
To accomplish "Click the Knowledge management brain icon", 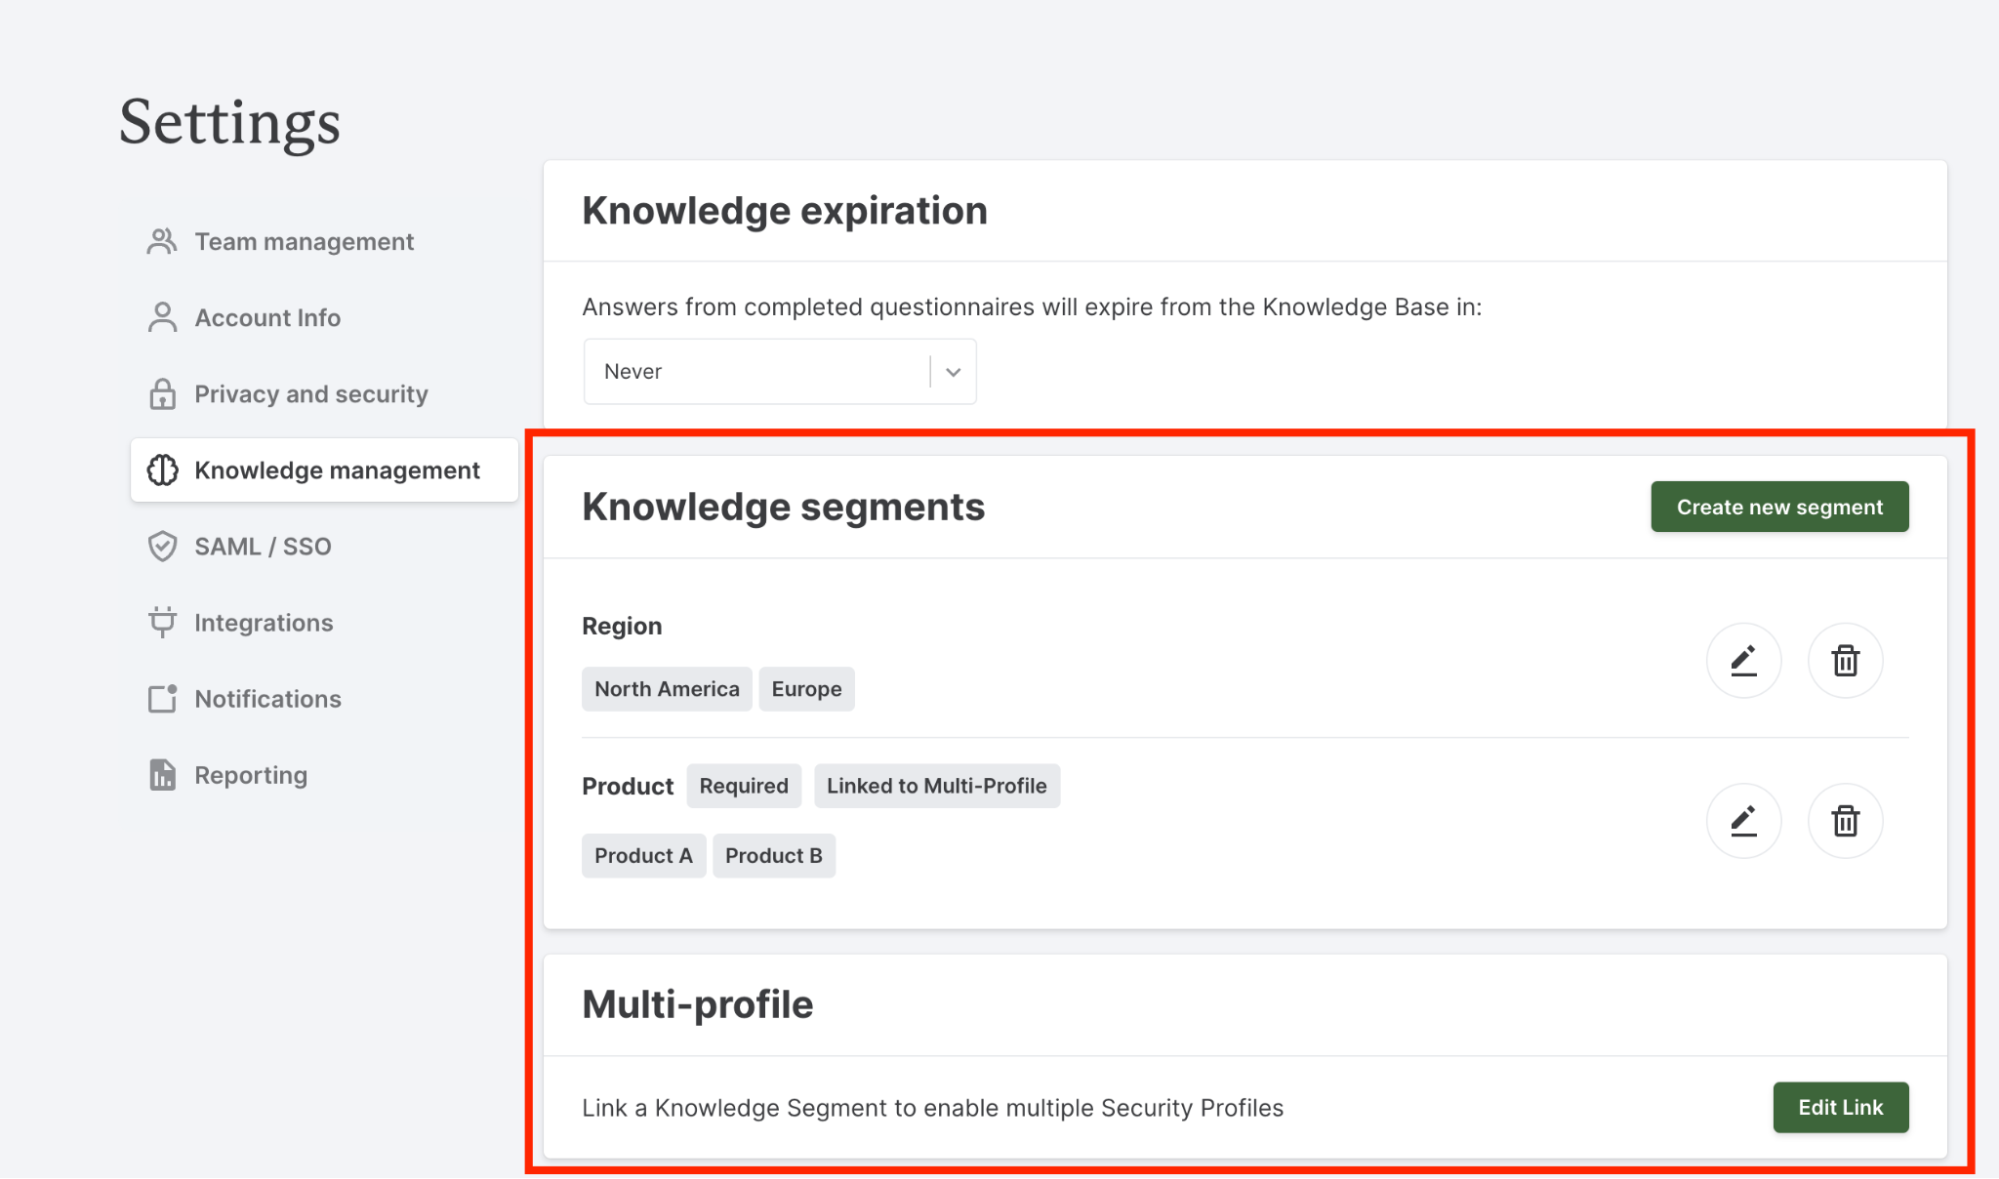I will (162, 470).
